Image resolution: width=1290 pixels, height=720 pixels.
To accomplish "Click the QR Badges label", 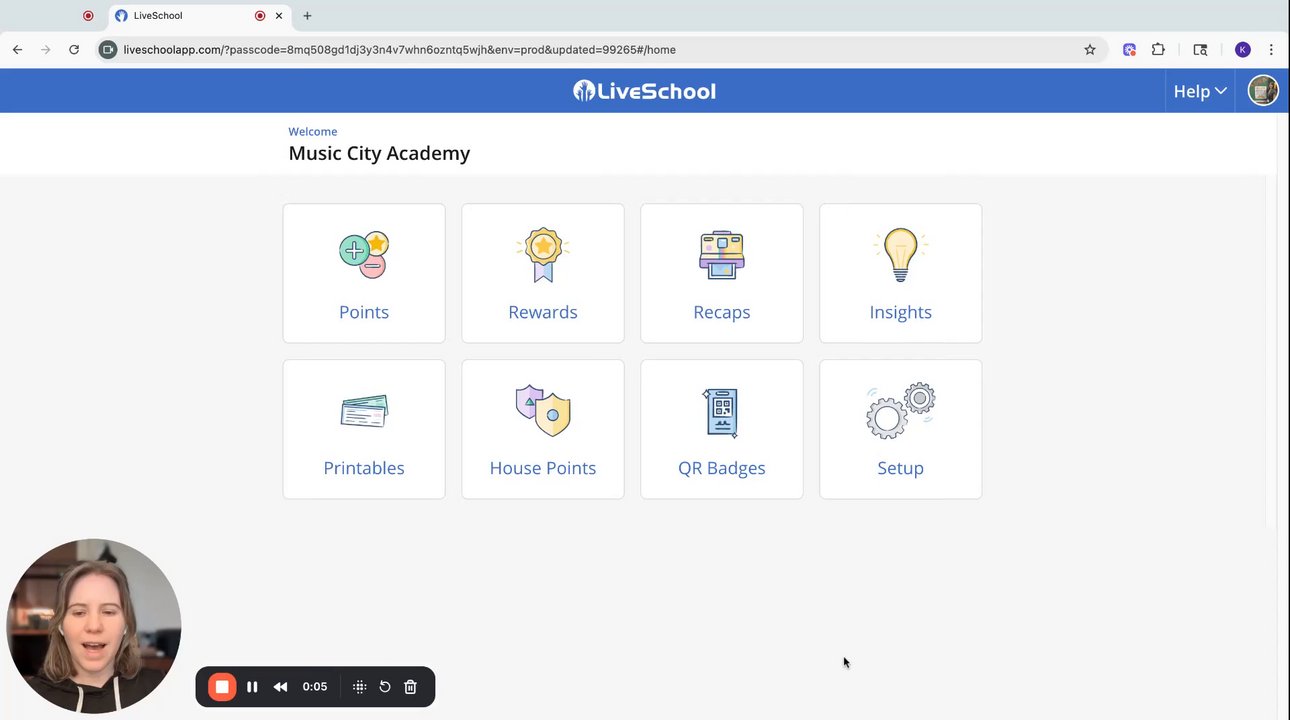I will click(722, 468).
